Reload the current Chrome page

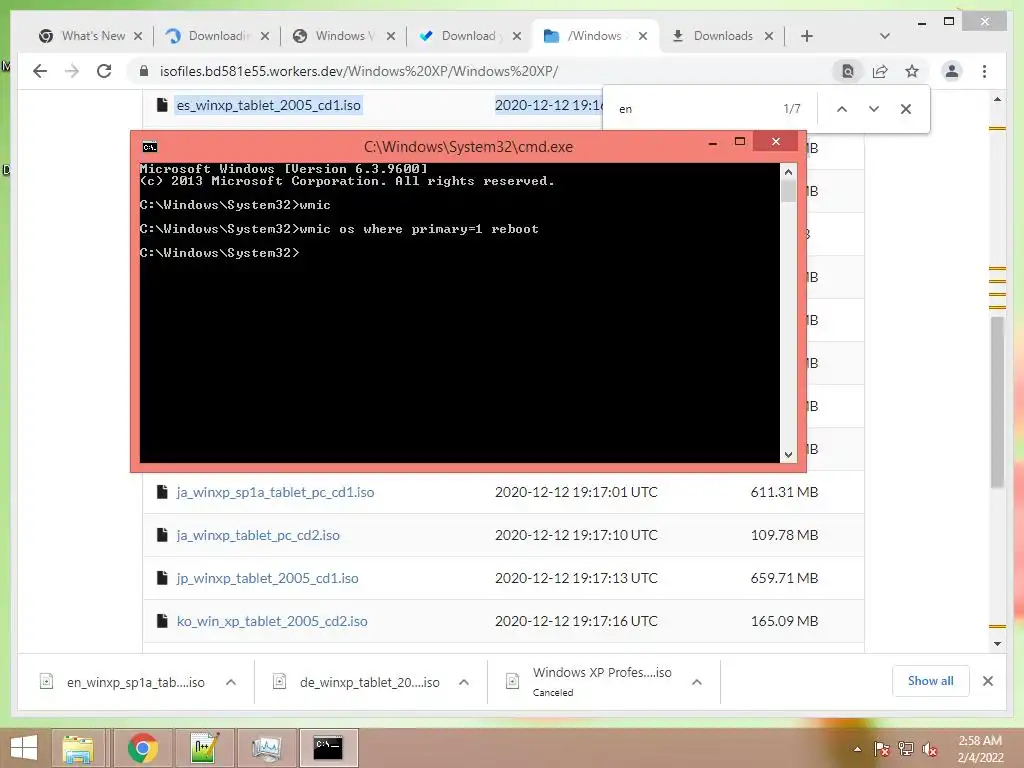tap(104, 71)
